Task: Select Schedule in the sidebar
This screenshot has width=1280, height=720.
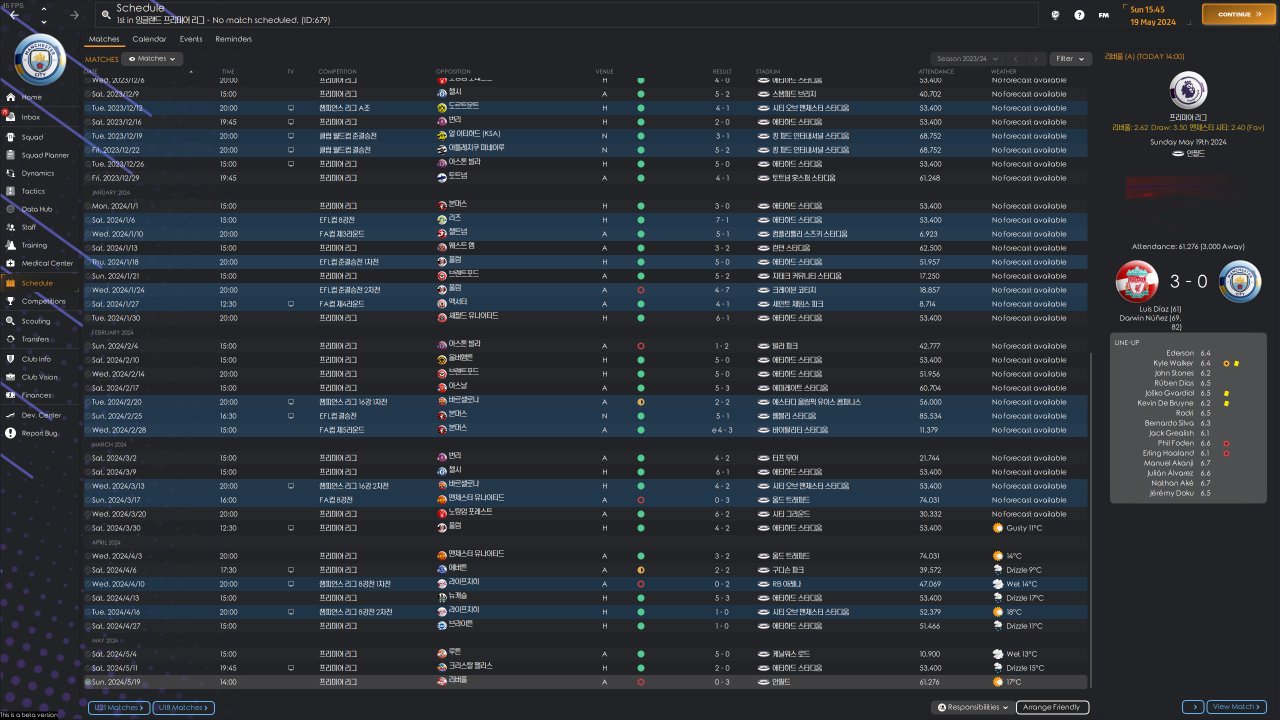Action: (x=37, y=283)
